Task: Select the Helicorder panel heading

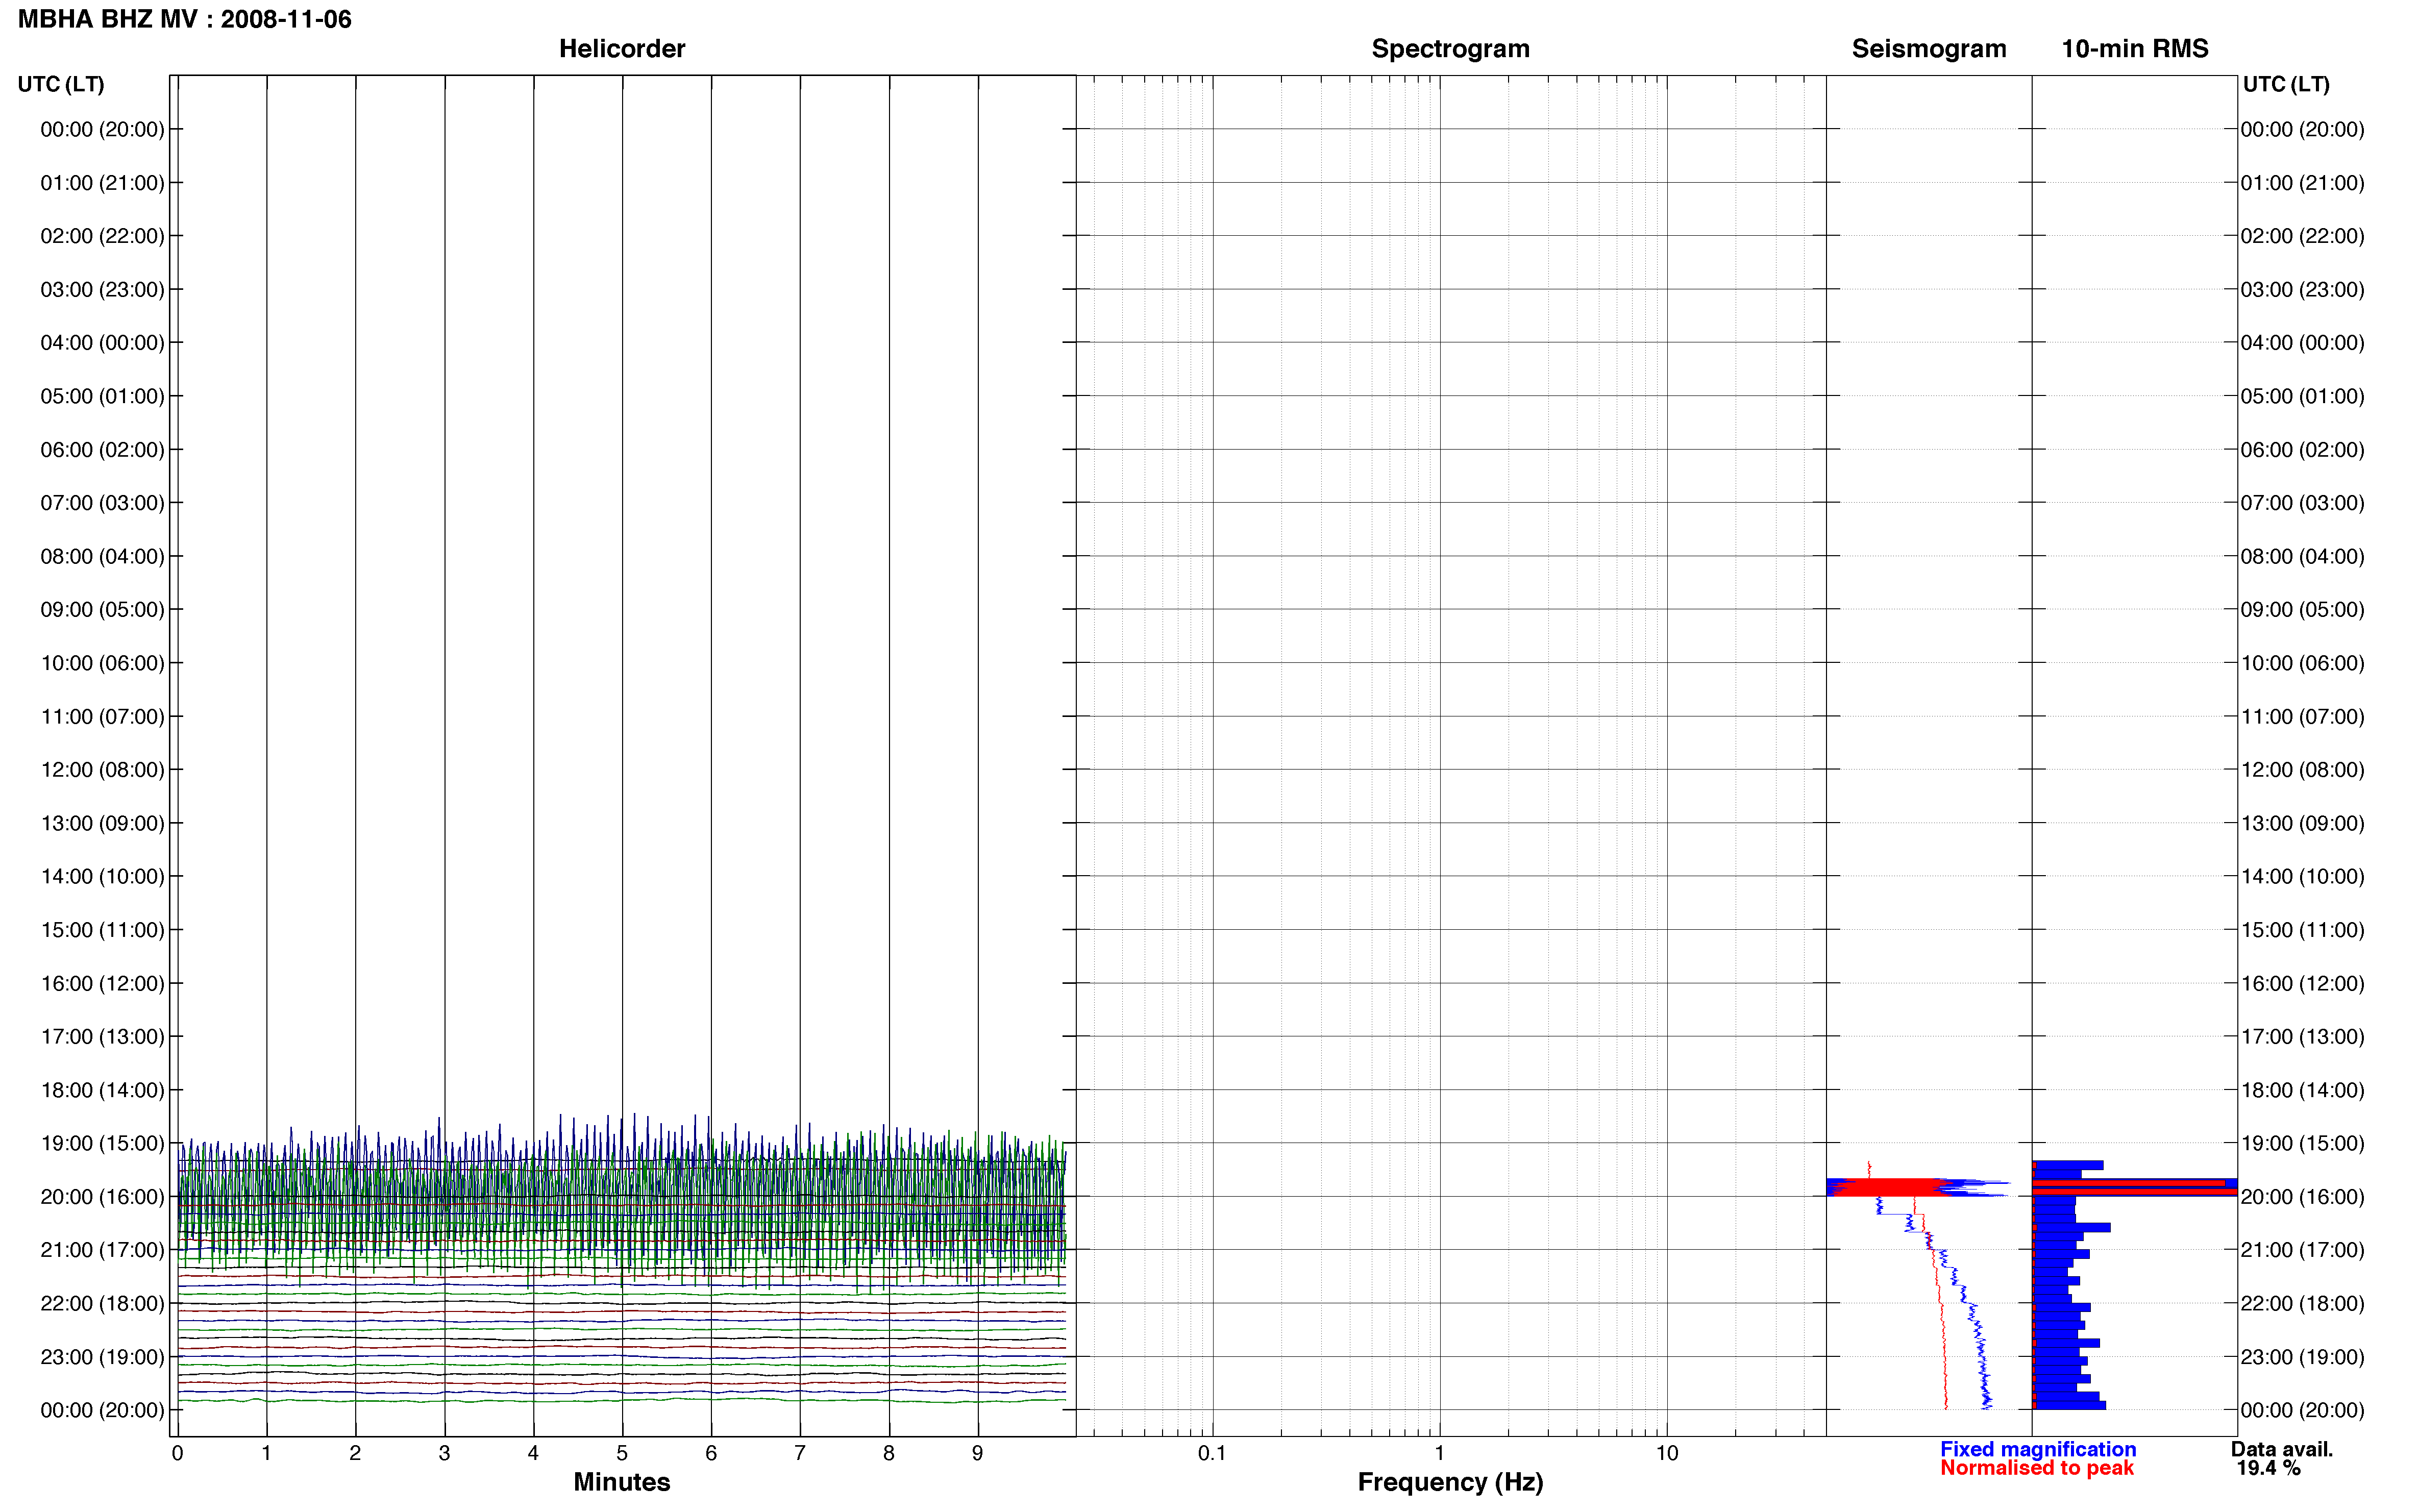Action: (x=622, y=48)
